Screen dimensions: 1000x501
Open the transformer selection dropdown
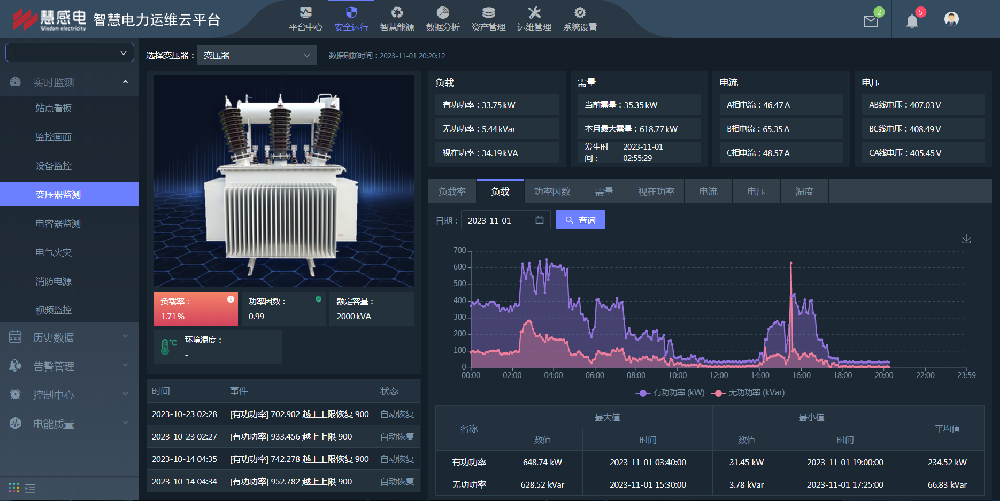[256, 56]
